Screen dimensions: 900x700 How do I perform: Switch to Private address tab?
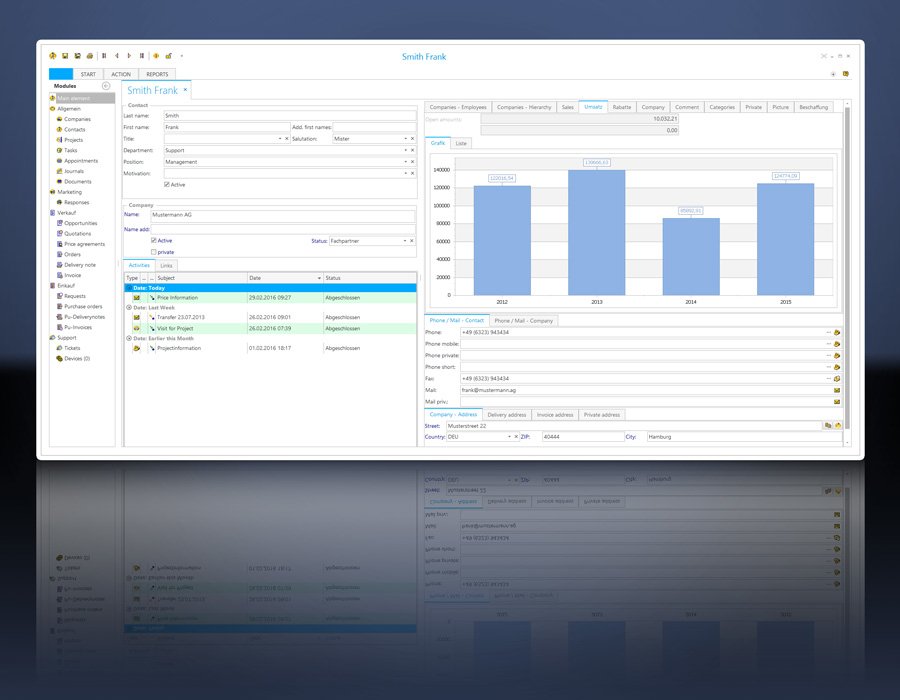[602, 415]
